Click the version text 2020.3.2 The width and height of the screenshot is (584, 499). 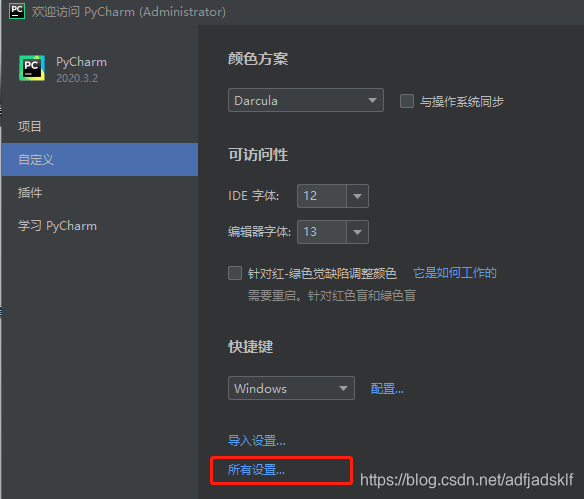[77, 78]
